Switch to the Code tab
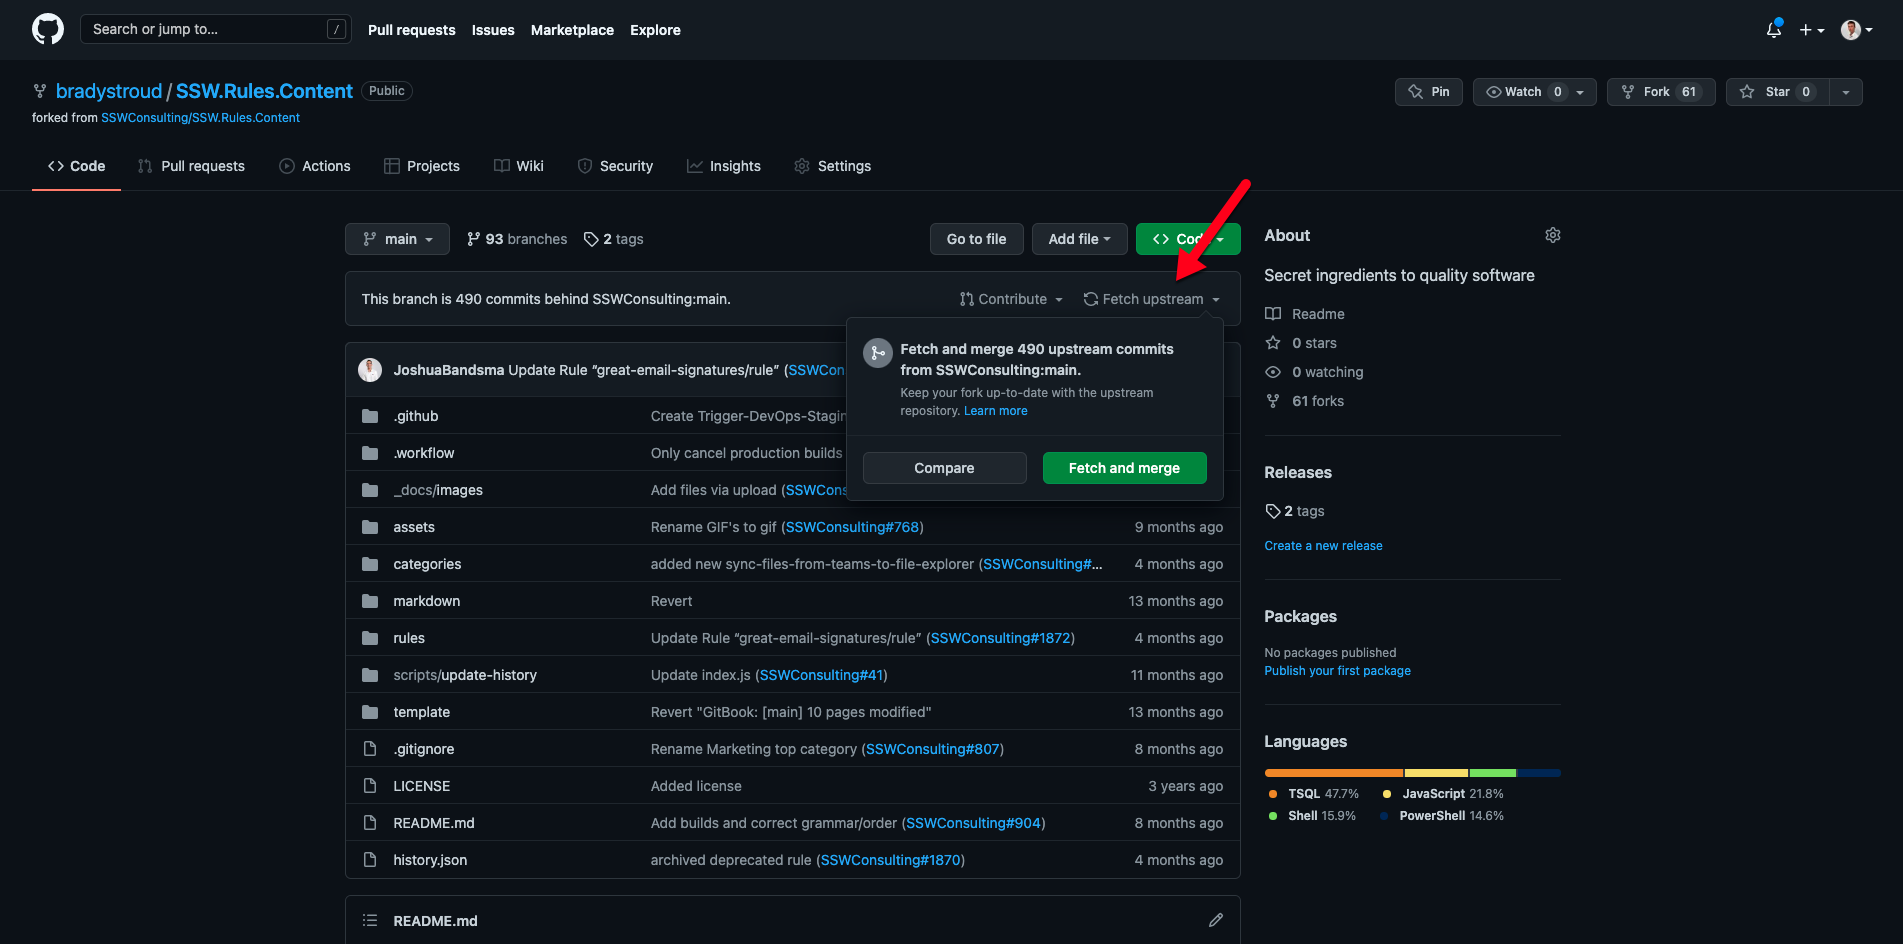 [76, 166]
